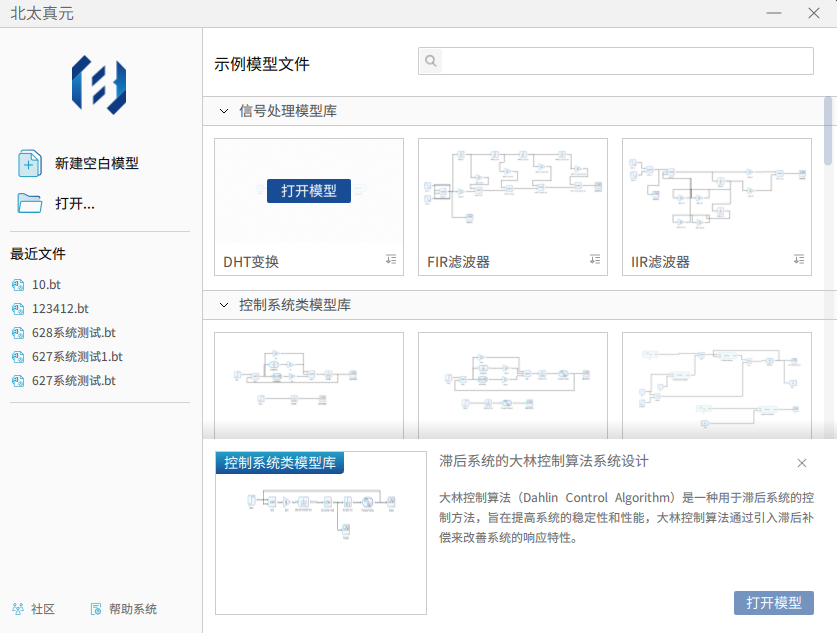
Task: Click 打开模型 button in description panel
Action: click(x=773, y=603)
